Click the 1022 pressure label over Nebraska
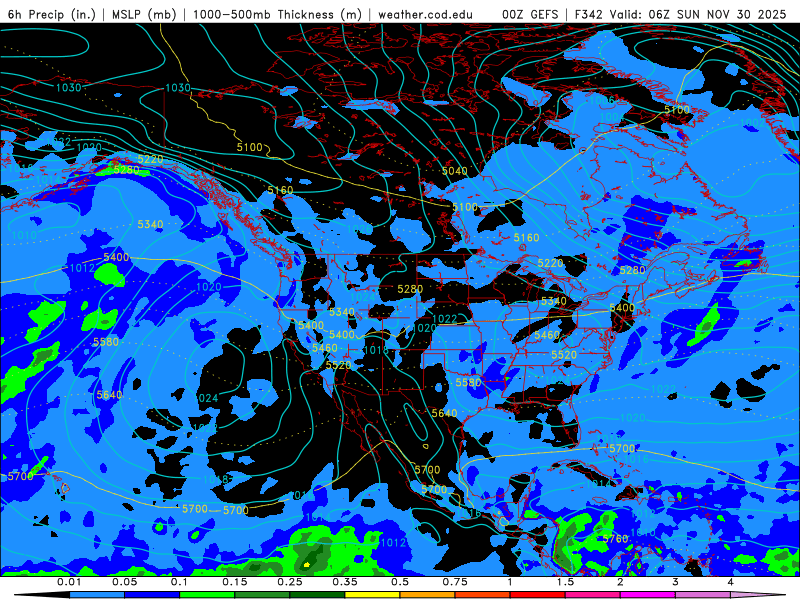800x600 pixels. point(444,319)
